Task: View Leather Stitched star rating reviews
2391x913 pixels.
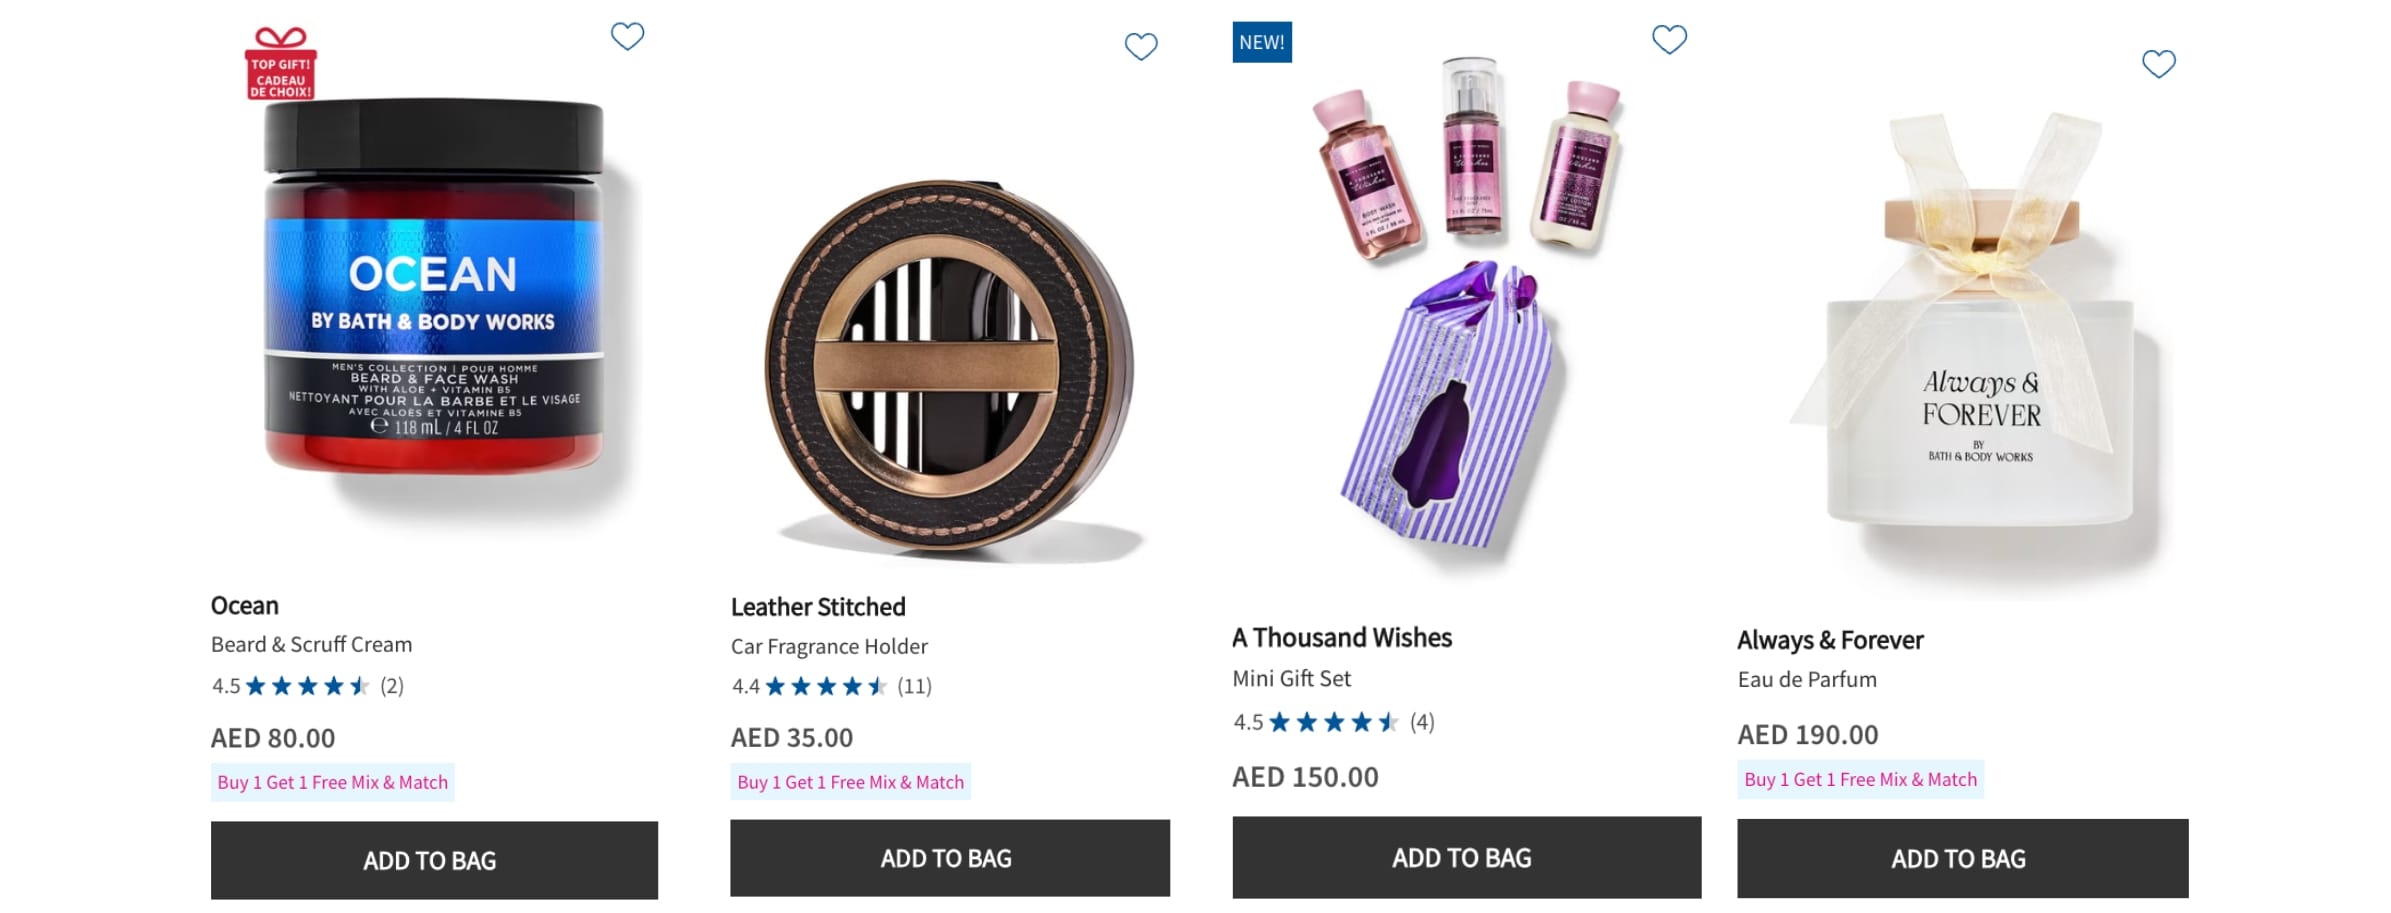Action: tap(827, 686)
